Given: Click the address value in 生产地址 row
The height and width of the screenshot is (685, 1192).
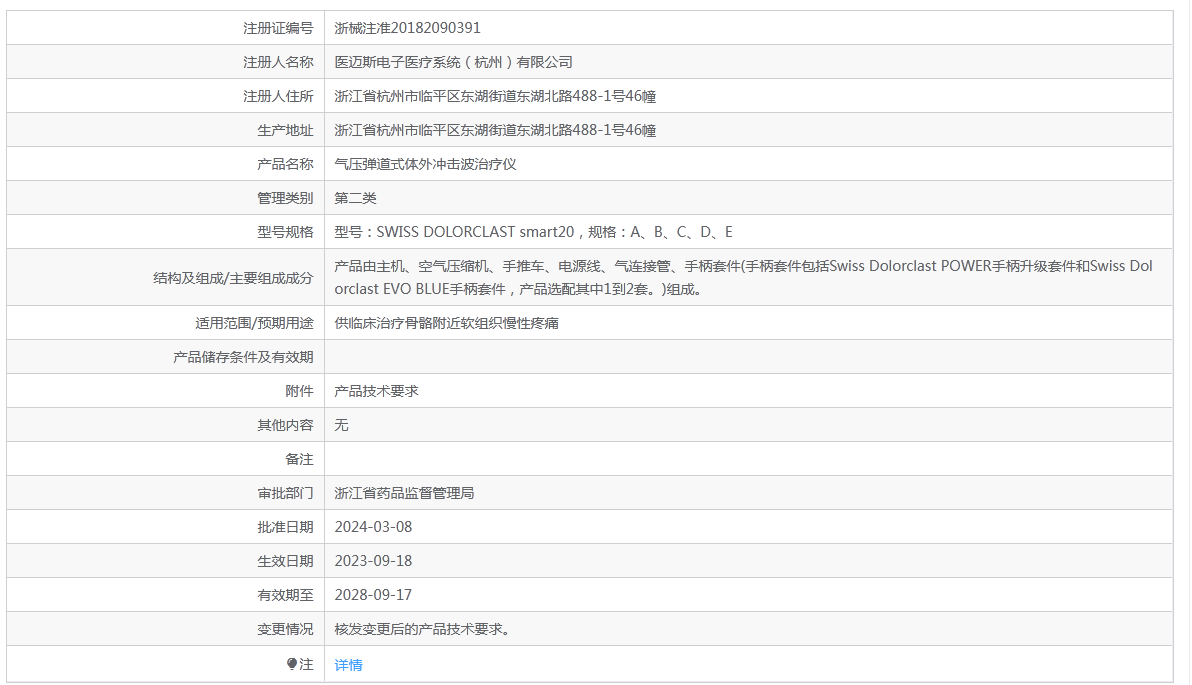Looking at the screenshot, I should (496, 131).
